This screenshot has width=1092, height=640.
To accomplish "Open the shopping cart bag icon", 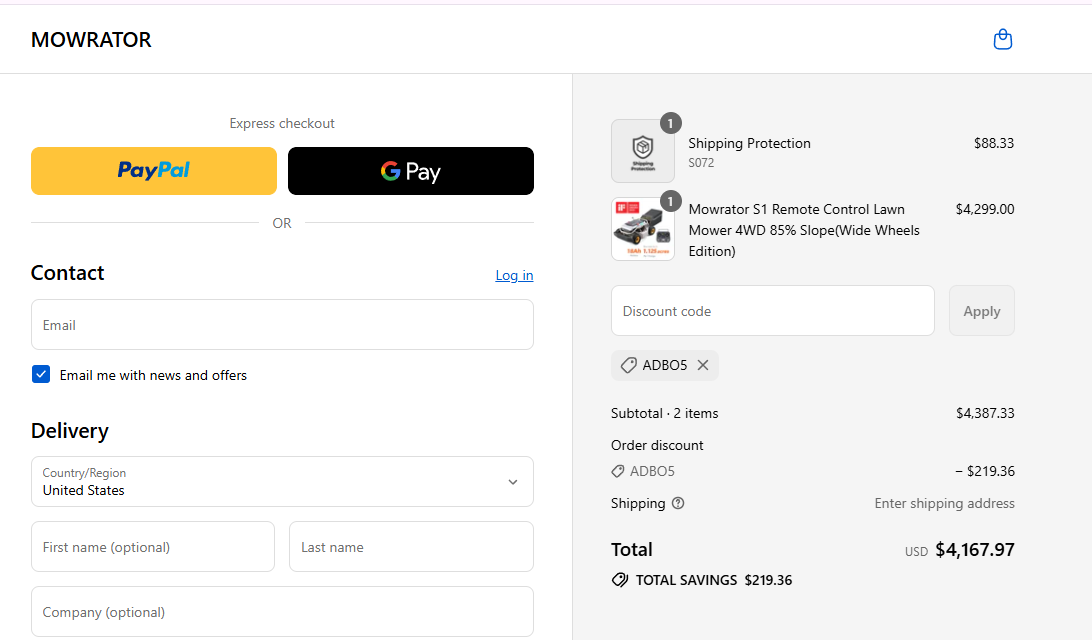I will 1002,40.
